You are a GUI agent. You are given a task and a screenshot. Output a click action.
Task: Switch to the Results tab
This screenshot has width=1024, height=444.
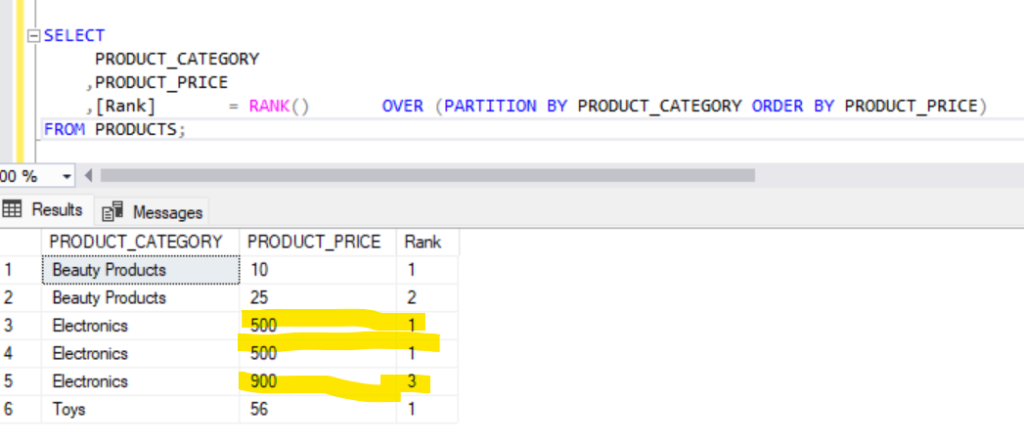(x=46, y=210)
